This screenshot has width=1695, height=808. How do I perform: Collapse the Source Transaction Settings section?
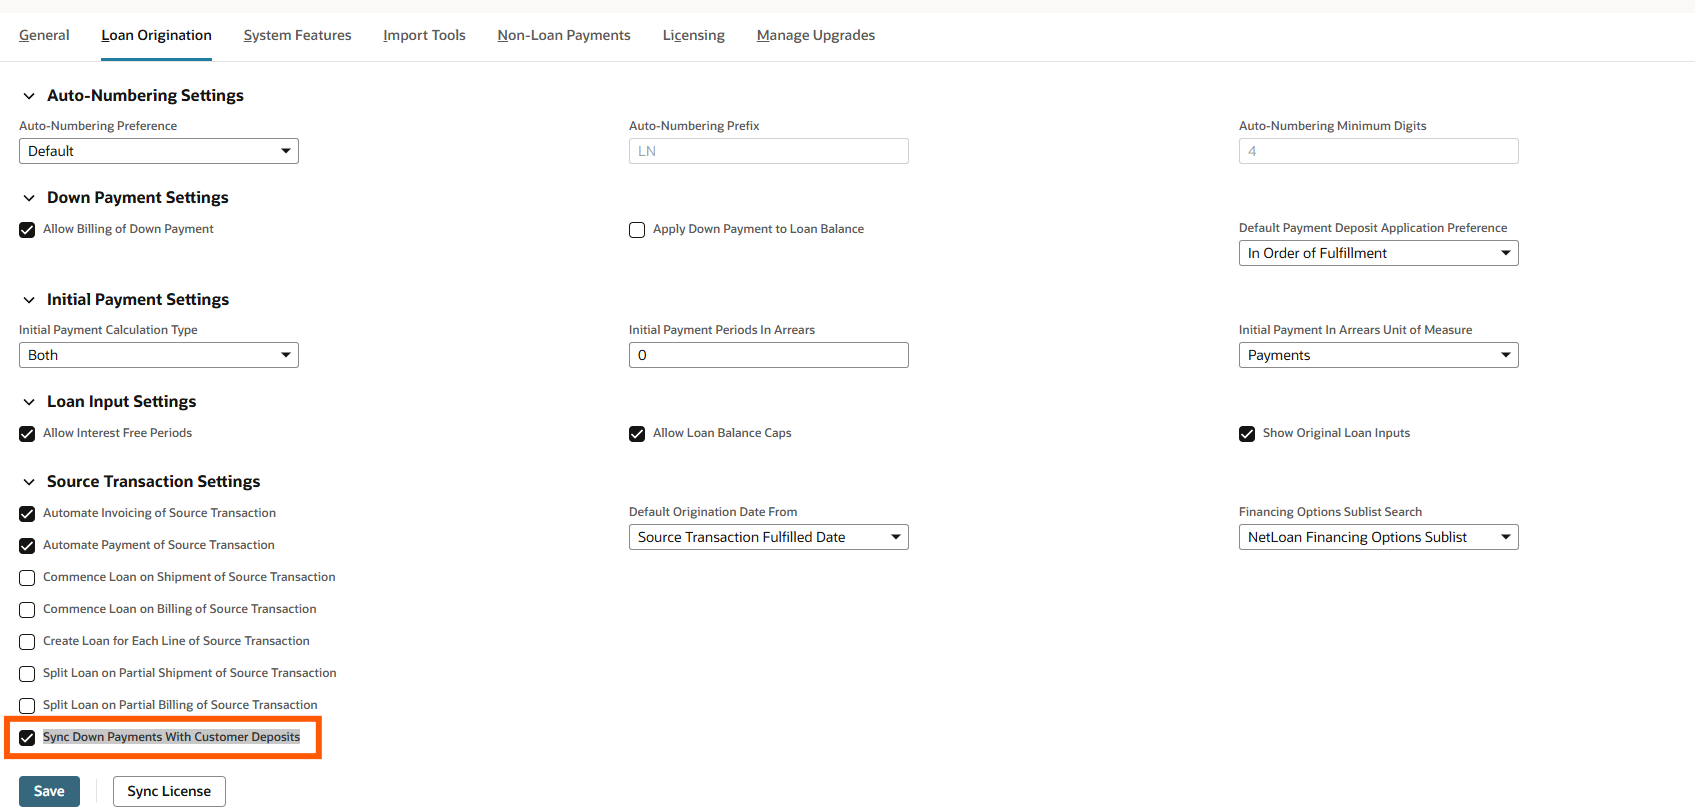(29, 482)
